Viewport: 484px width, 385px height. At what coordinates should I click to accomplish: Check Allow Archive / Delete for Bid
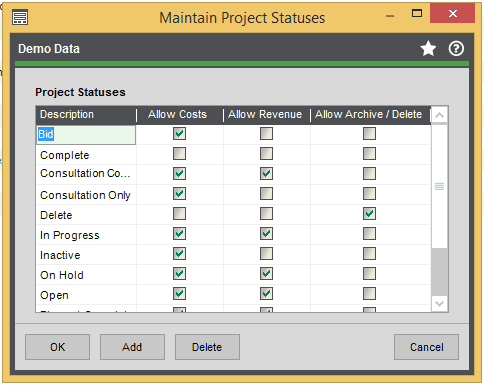coord(369,134)
